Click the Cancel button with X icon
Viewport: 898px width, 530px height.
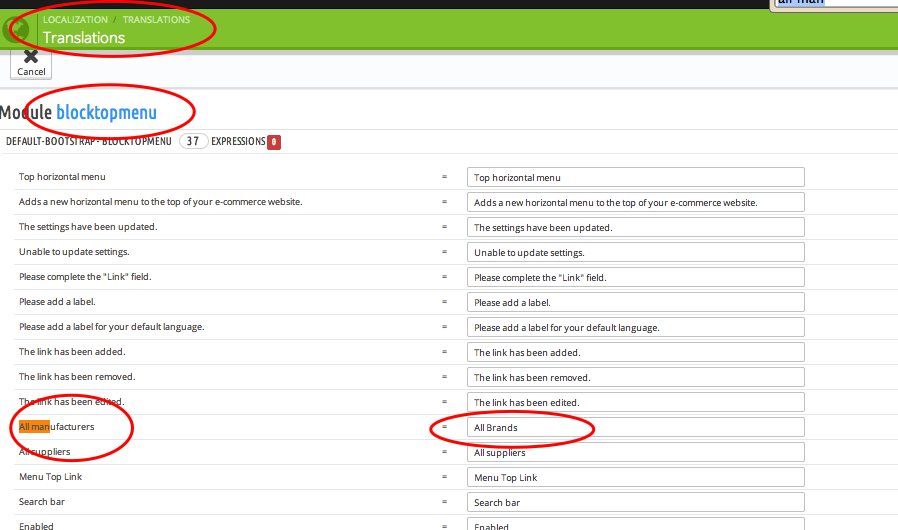pyautogui.click(x=31, y=64)
